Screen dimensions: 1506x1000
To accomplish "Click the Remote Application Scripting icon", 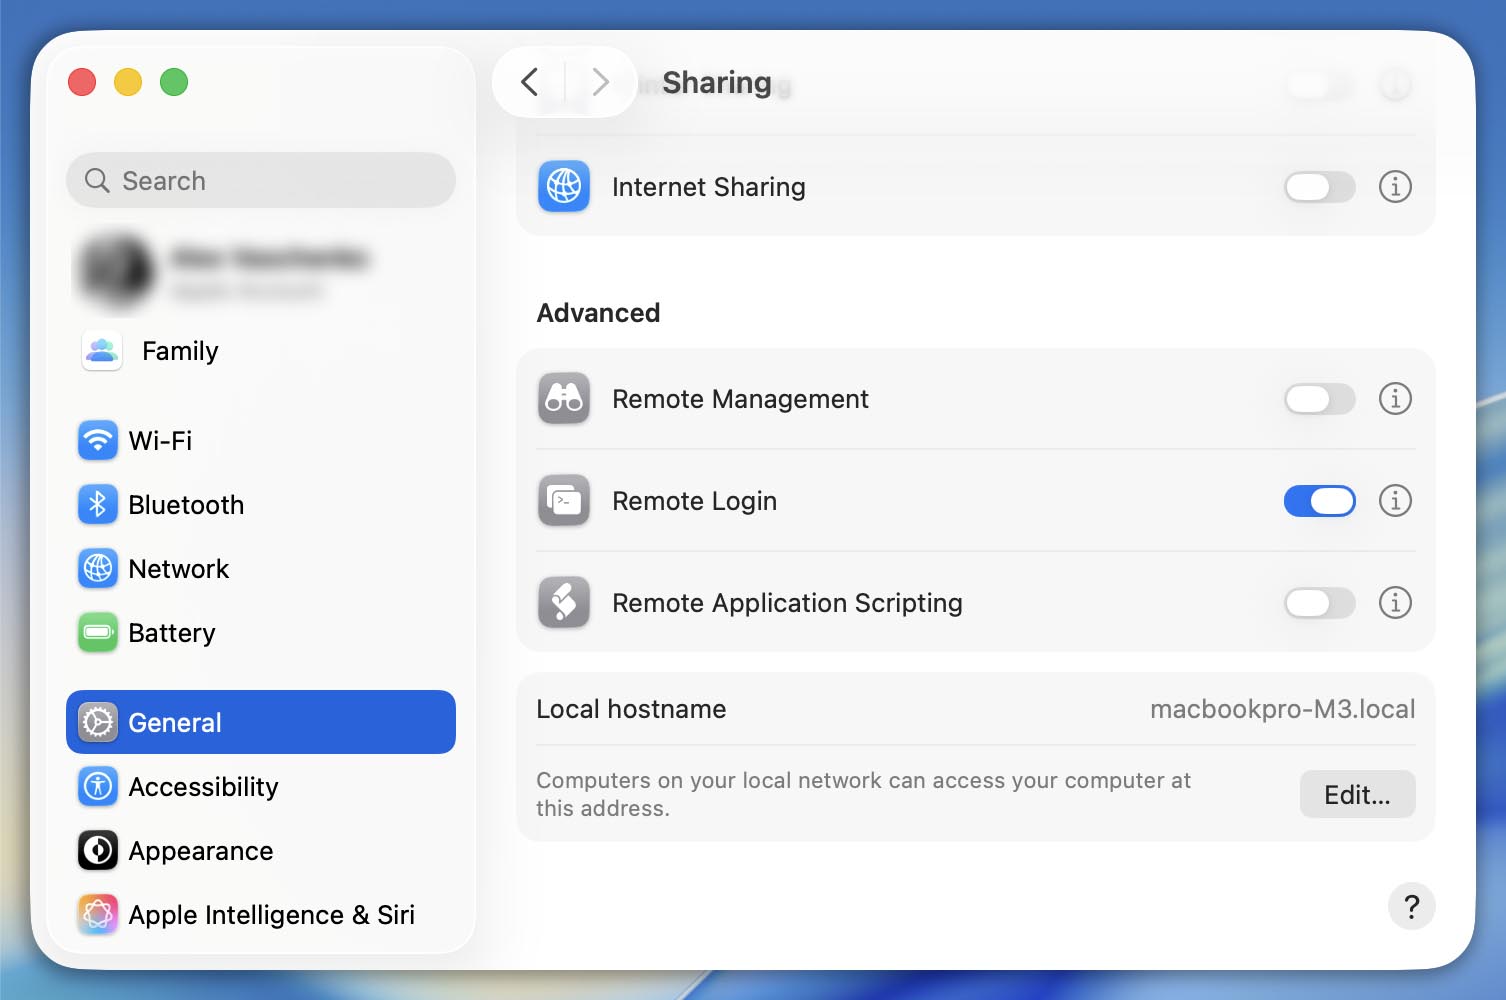I will click(564, 602).
